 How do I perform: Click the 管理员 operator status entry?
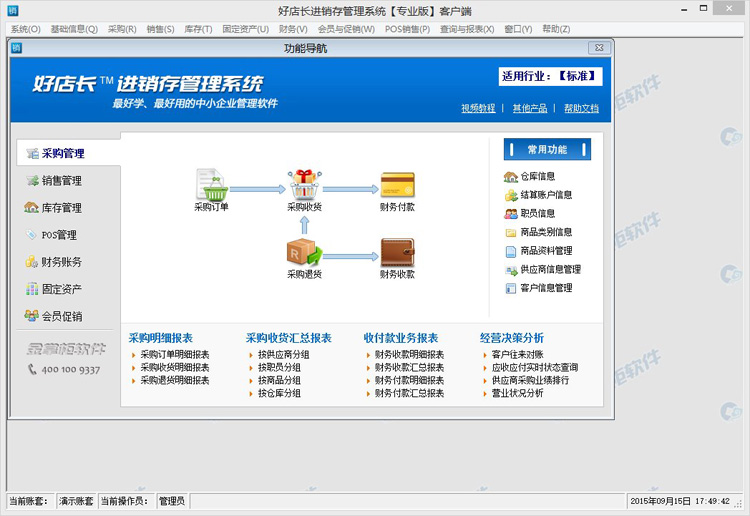[x=172, y=501]
